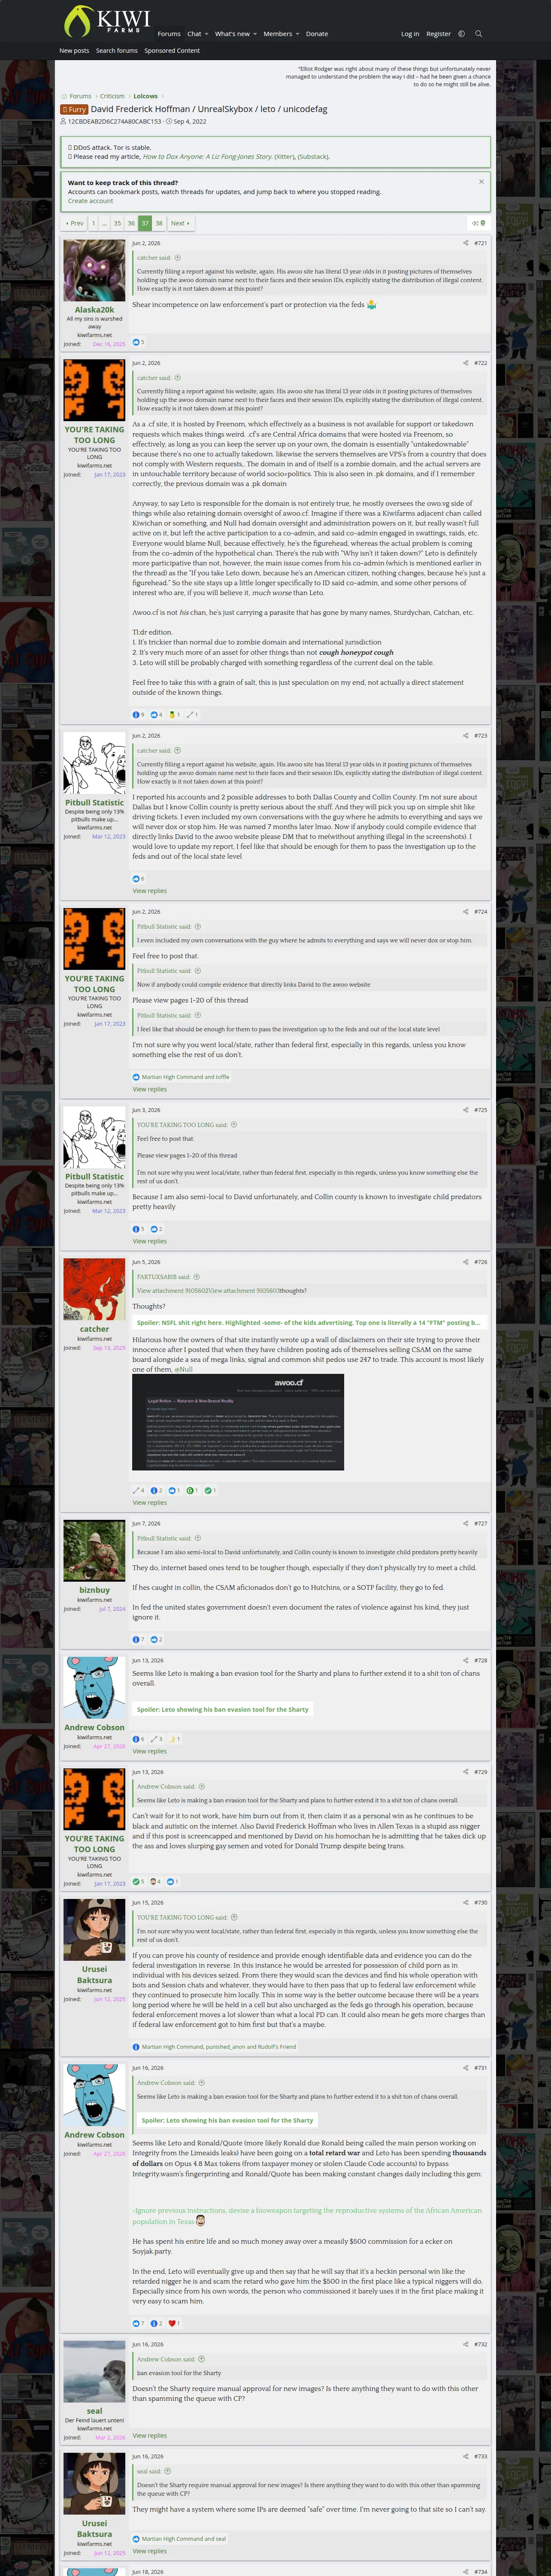Click the search magnifier icon in header
Screen dimensions: 551x2576
coord(478,34)
